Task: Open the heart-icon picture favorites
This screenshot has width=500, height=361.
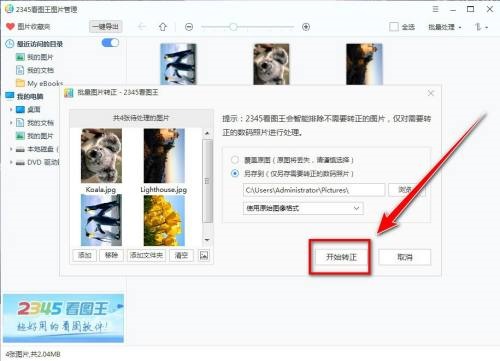Action: [28, 27]
